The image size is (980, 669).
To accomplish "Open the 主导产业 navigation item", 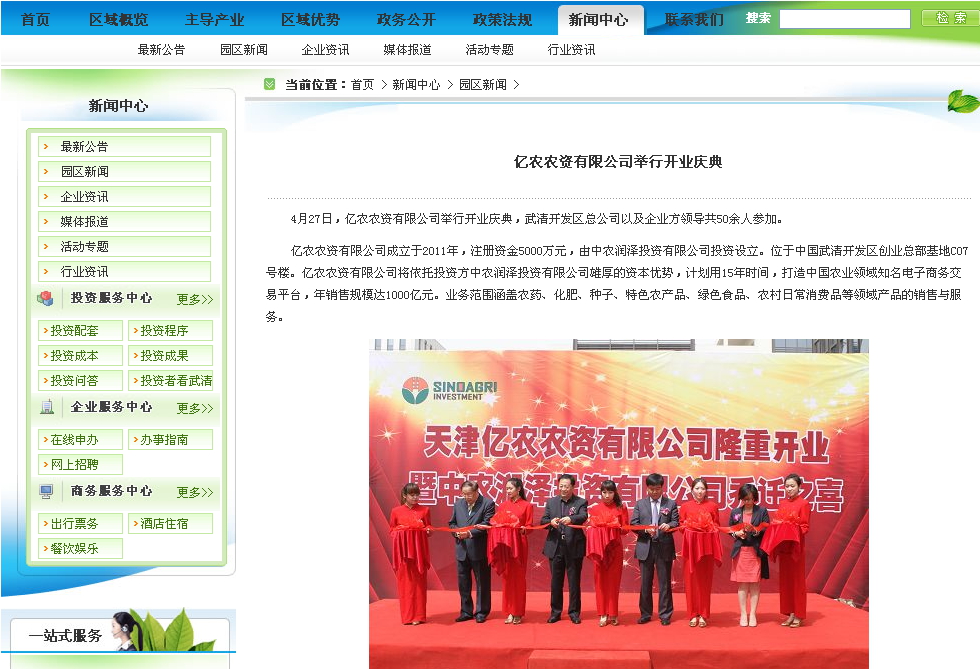I will click(x=214, y=20).
